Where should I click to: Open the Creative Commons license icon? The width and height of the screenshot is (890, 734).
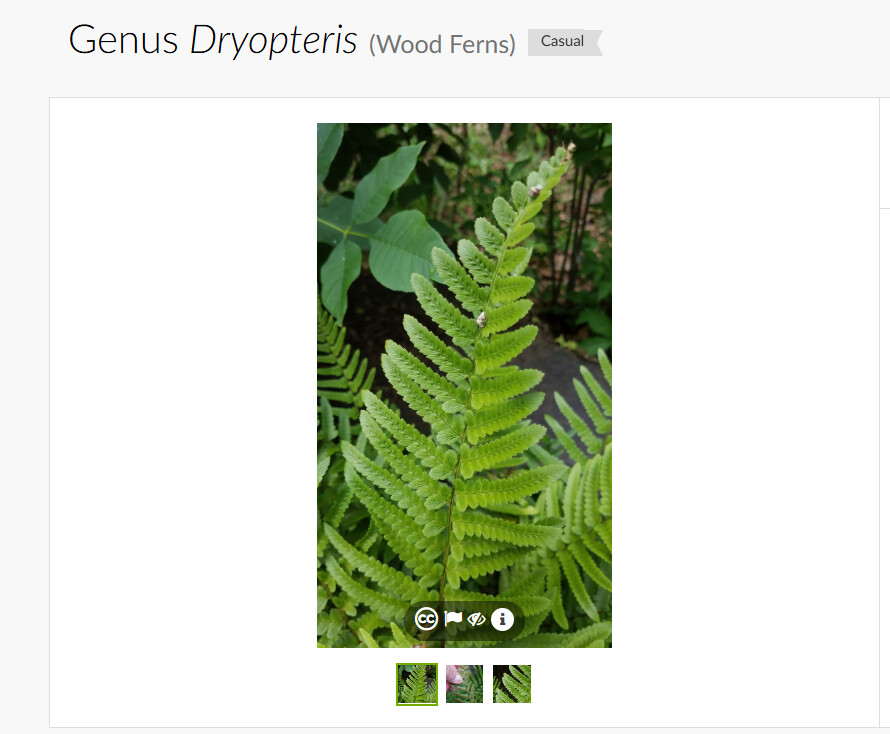[x=426, y=619]
